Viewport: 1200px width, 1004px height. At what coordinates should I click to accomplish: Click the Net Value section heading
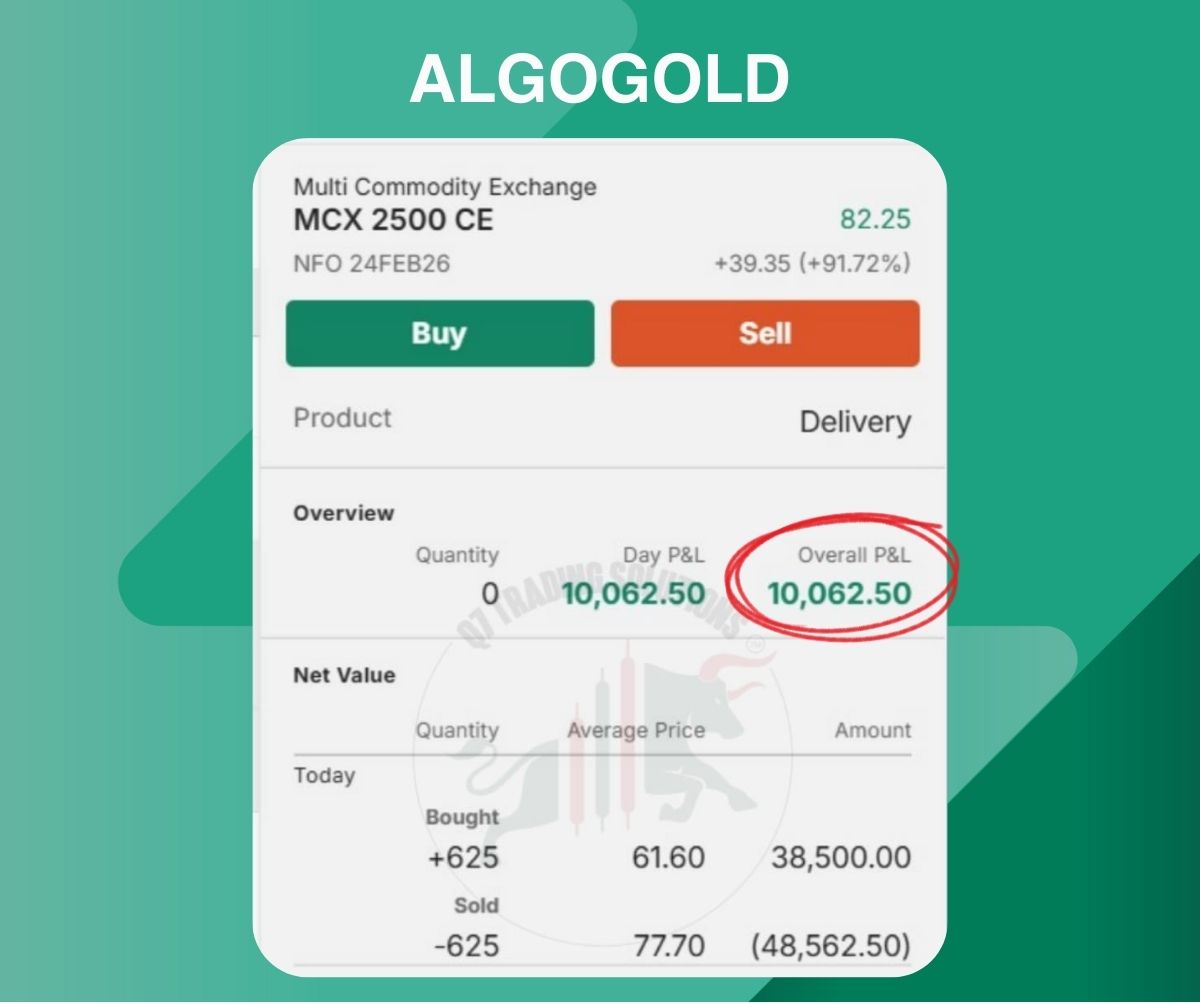pos(343,675)
